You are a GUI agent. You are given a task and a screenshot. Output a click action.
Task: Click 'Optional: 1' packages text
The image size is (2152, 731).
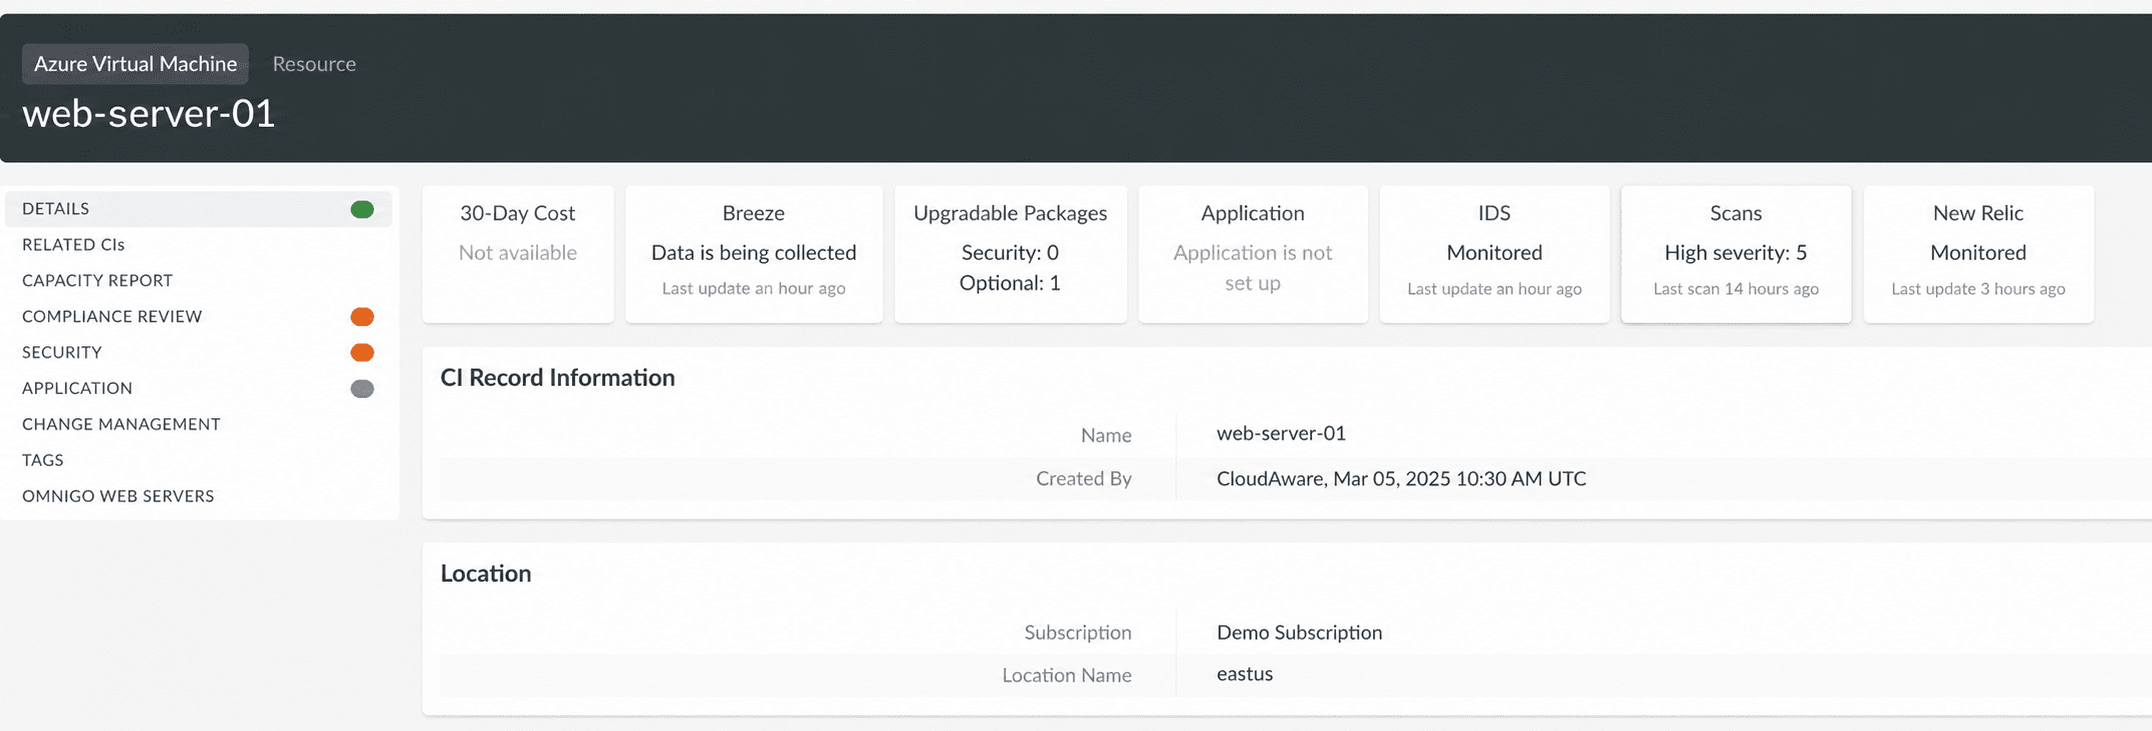[x=1010, y=284]
